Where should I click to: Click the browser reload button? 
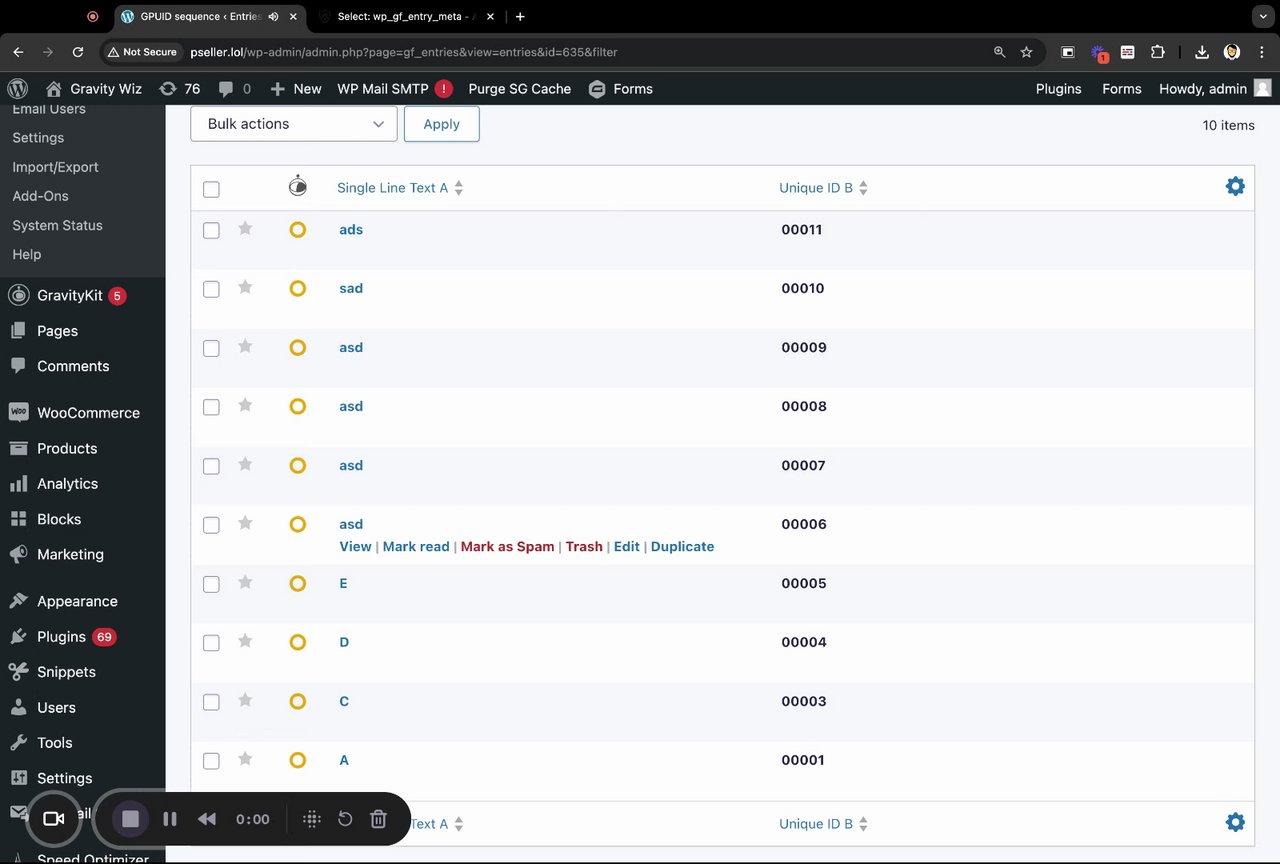pos(78,52)
